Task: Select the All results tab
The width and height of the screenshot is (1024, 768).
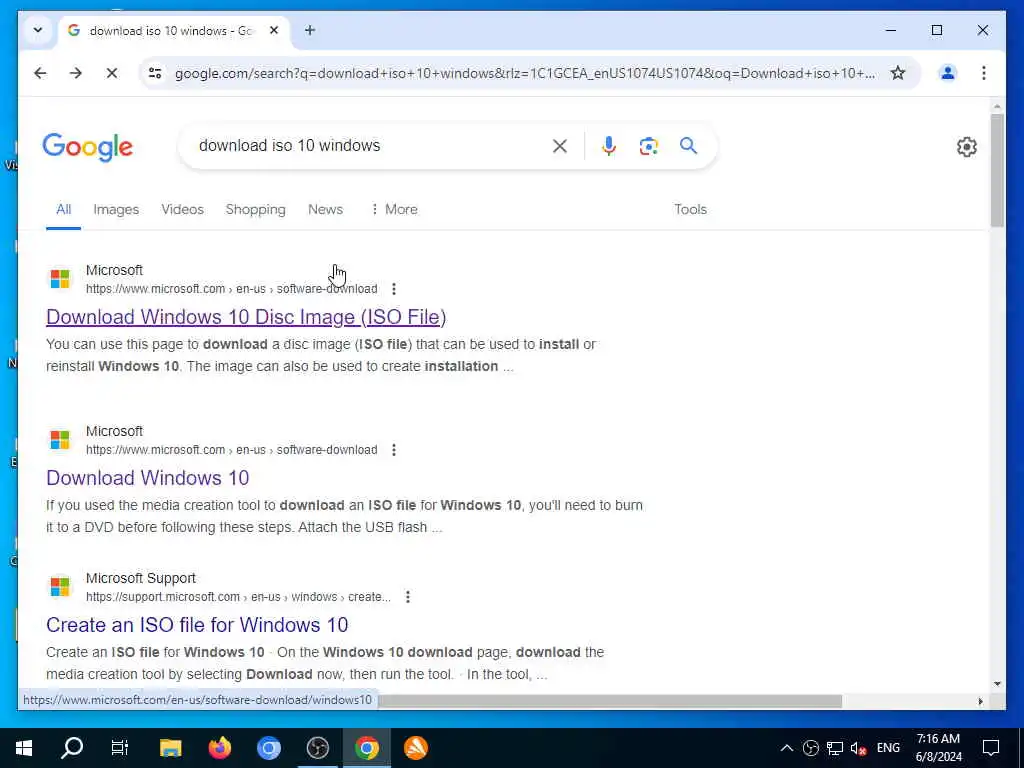Action: pos(63,209)
